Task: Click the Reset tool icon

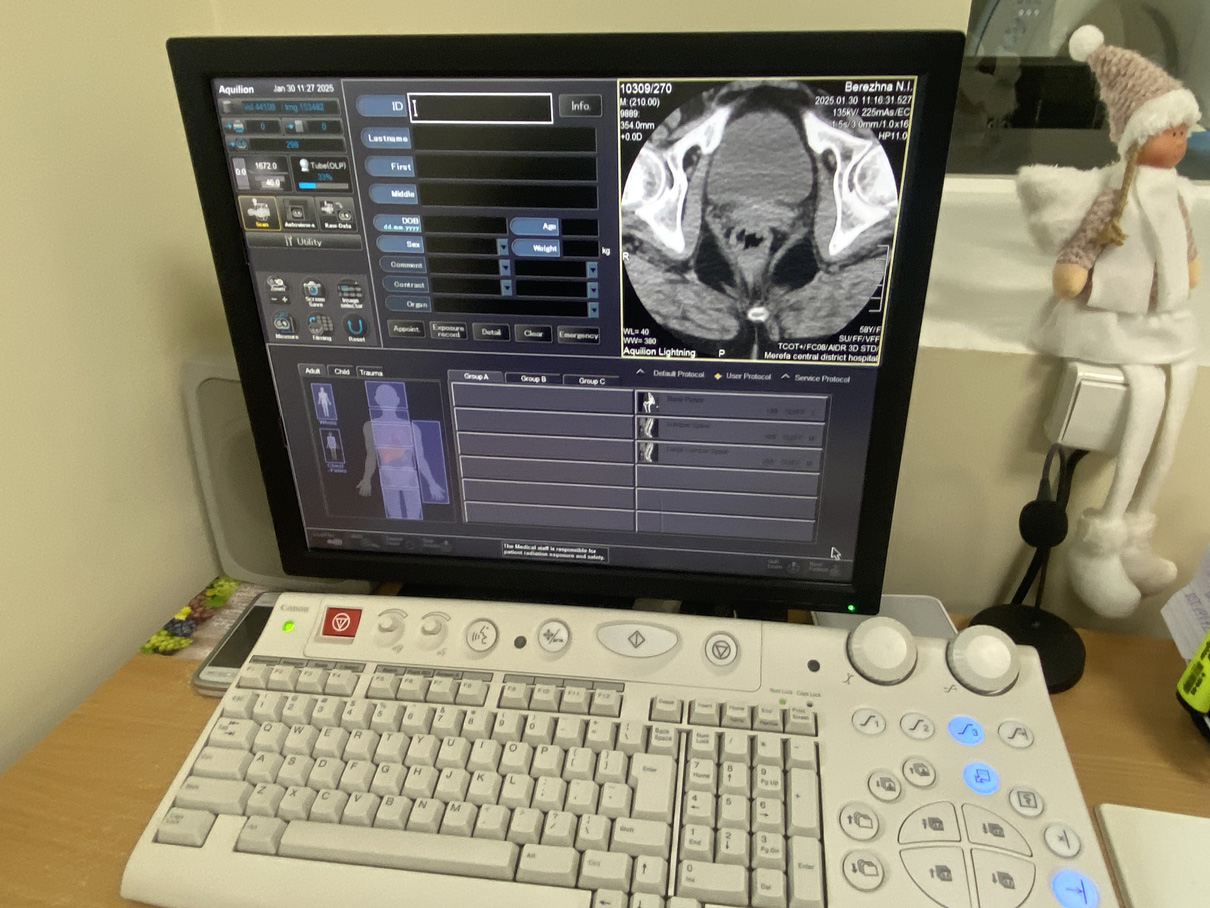Action: click(355, 328)
